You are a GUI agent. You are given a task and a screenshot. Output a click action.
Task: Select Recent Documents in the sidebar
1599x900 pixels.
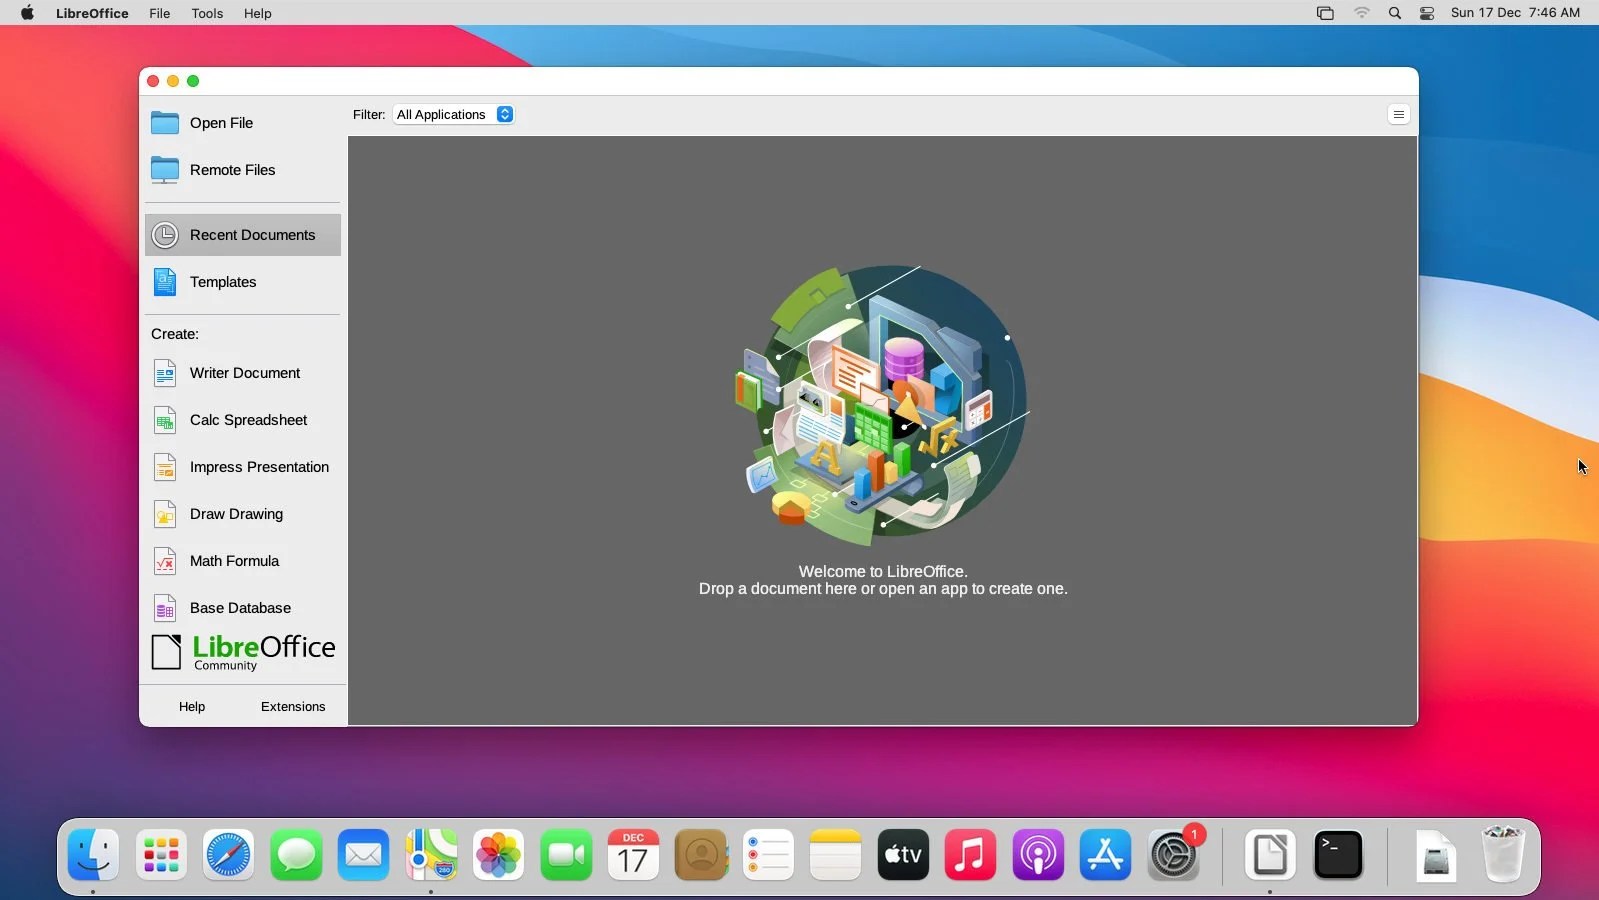pyautogui.click(x=243, y=235)
